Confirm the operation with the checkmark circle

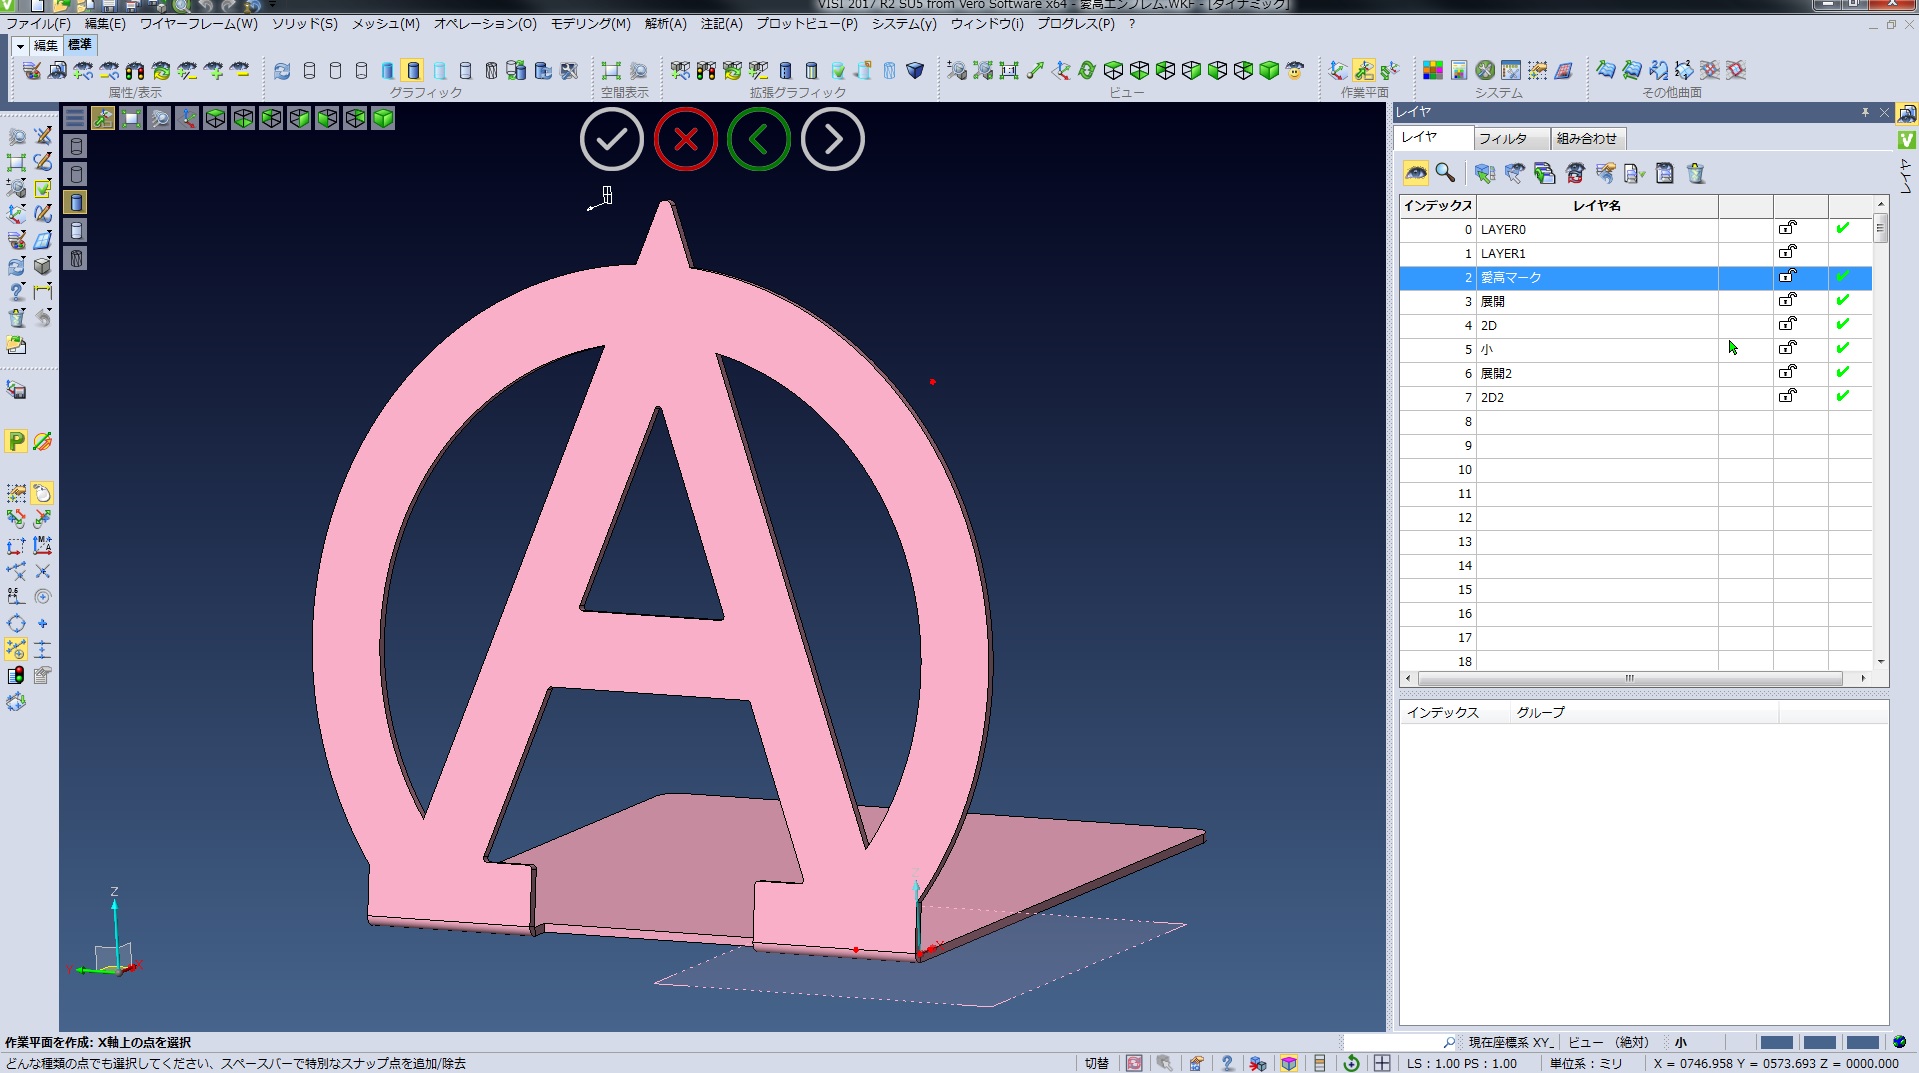(611, 139)
